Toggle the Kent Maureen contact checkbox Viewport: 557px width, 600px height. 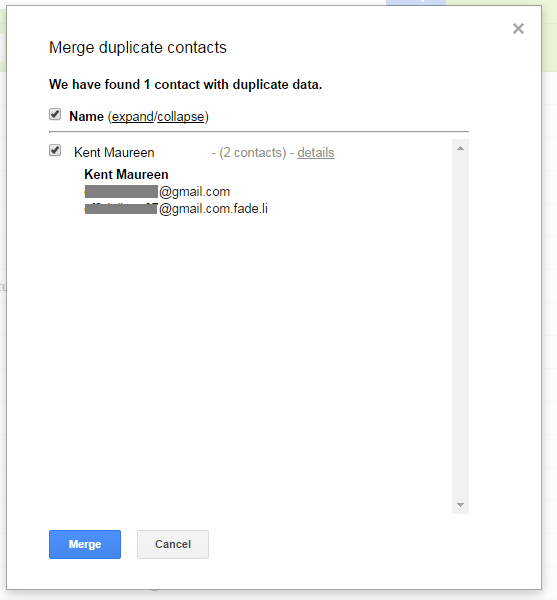click(x=55, y=150)
